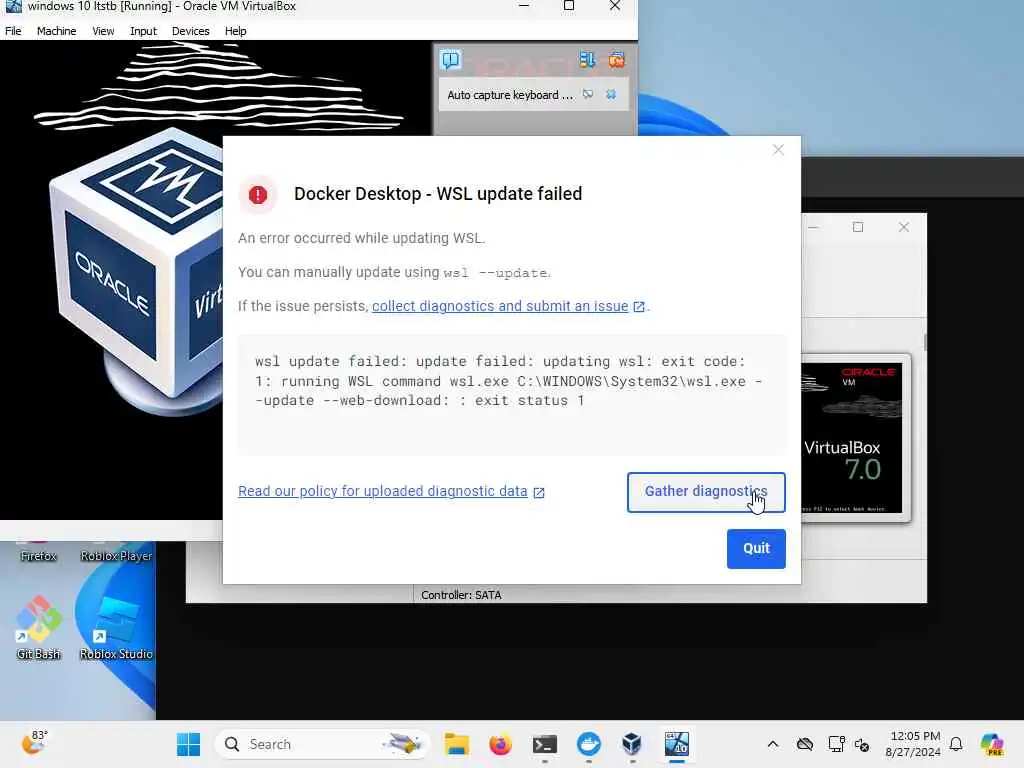Open Roblox Studio desktop shortcut
Image resolution: width=1024 pixels, height=768 pixels.
click(x=116, y=628)
